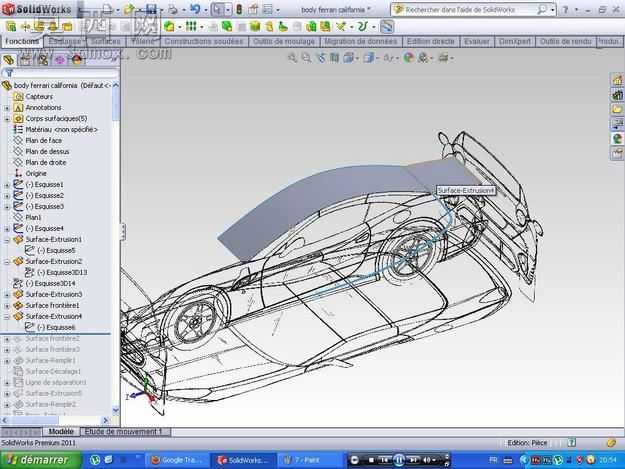Click the New document icon

[x=108, y=9]
